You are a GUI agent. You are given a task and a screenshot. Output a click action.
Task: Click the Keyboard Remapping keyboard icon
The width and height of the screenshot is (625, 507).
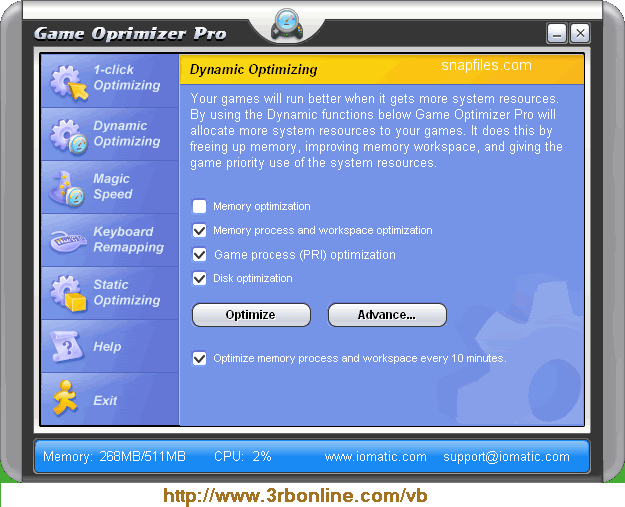point(68,241)
